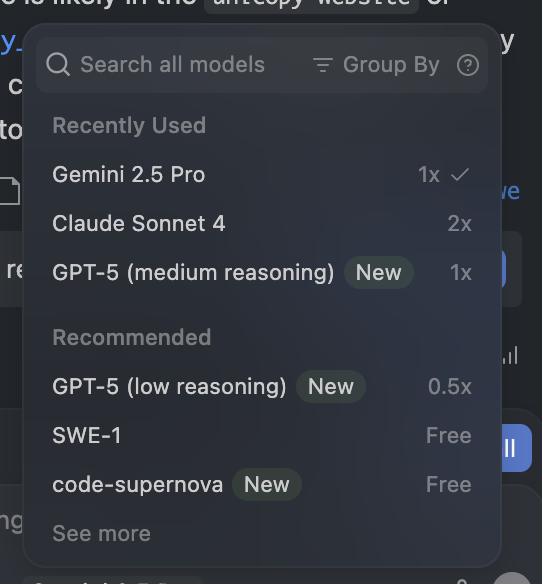
Task: Select Gemini 2.5 Pro model
Action: click(x=262, y=174)
